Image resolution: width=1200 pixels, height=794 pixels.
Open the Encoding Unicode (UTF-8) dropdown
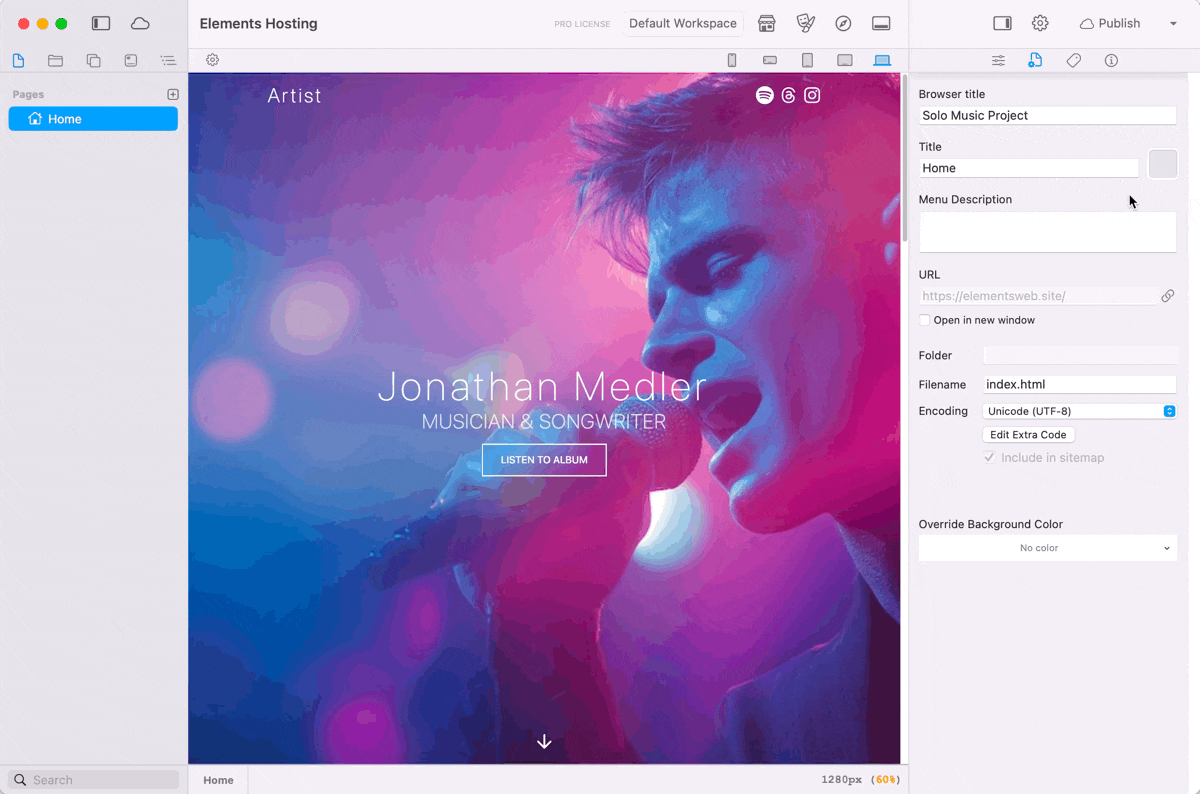pos(1079,411)
